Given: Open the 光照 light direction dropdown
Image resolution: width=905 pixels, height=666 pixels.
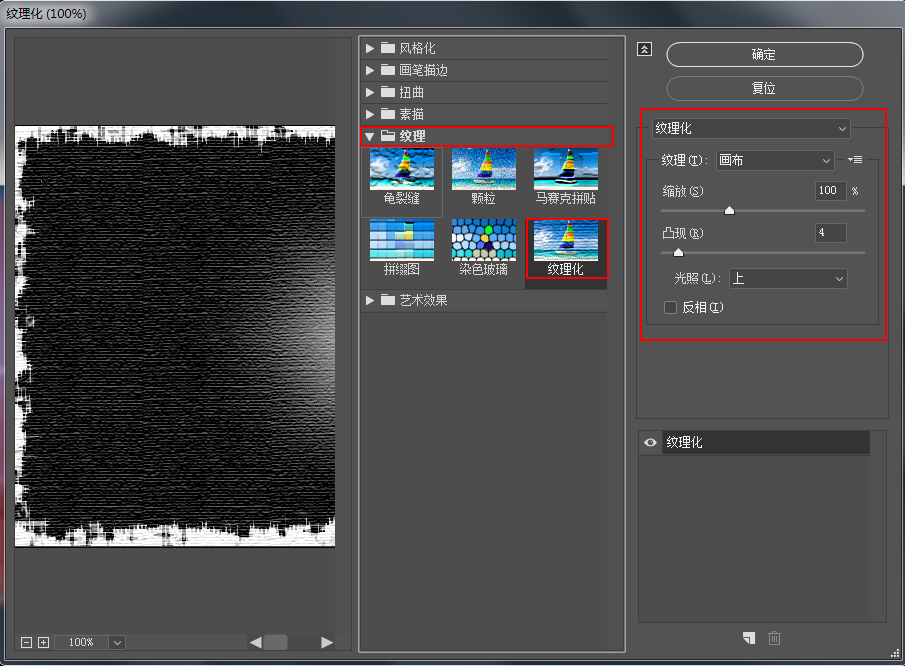Looking at the screenshot, I should (787, 278).
